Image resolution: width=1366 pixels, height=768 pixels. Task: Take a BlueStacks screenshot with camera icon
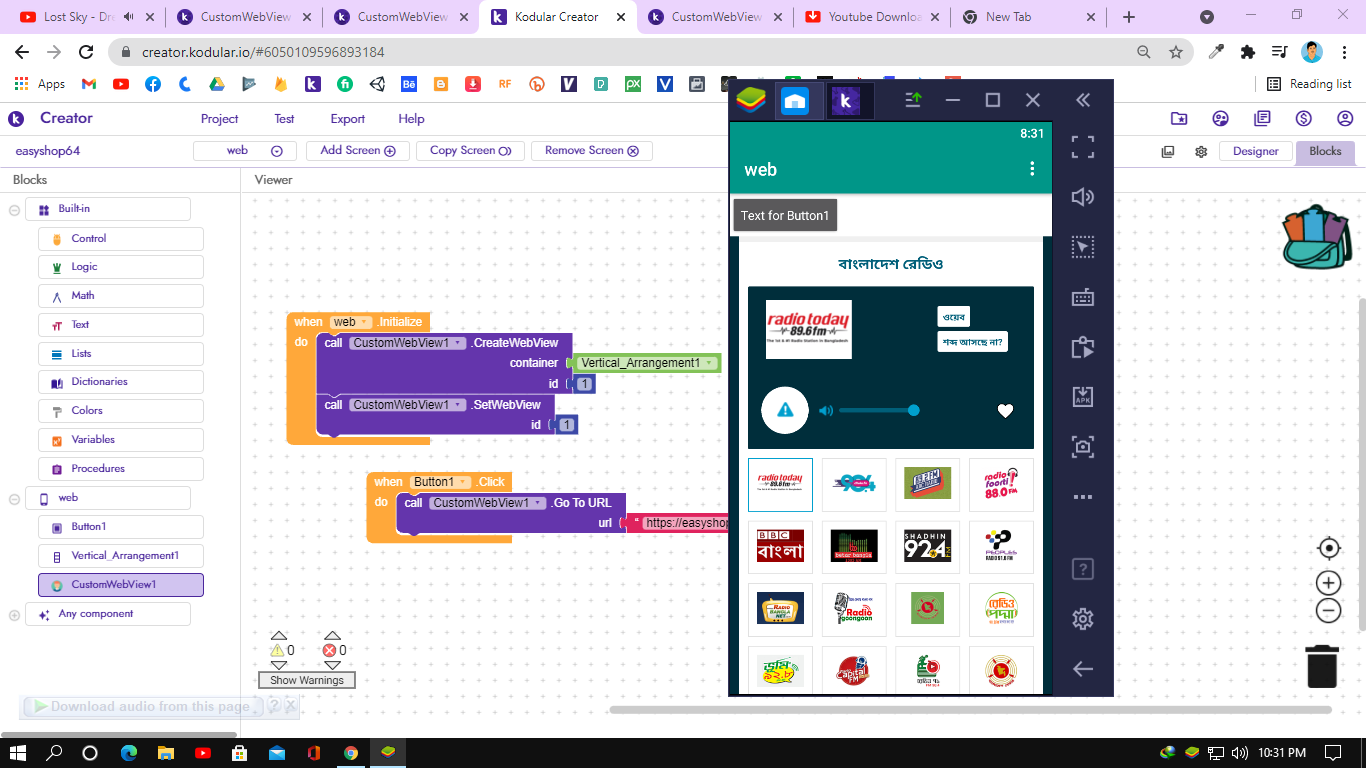pyautogui.click(x=1082, y=447)
